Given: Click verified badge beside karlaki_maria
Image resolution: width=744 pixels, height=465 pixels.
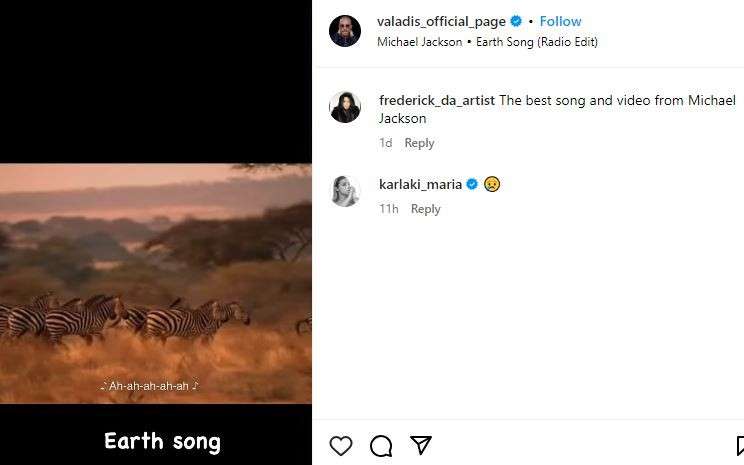Looking at the screenshot, I should click(472, 184).
